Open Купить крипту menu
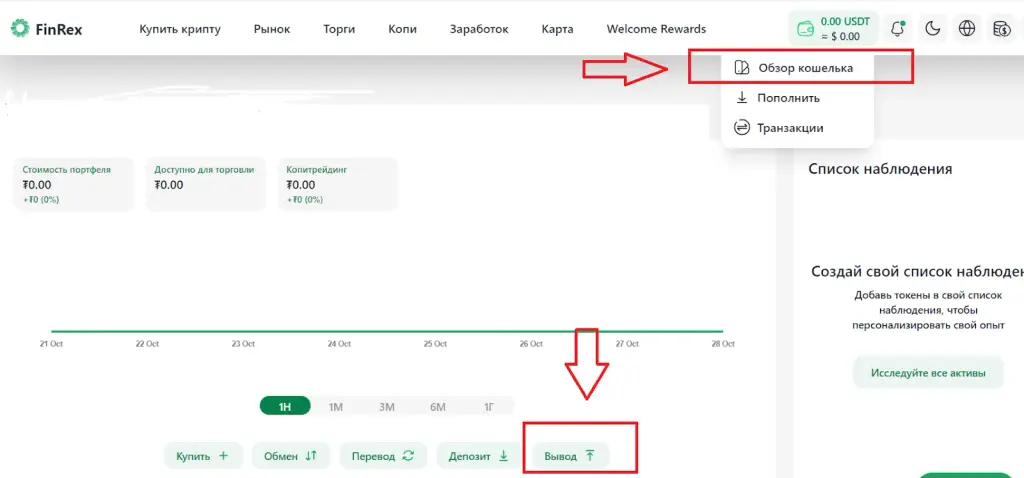 click(x=180, y=29)
